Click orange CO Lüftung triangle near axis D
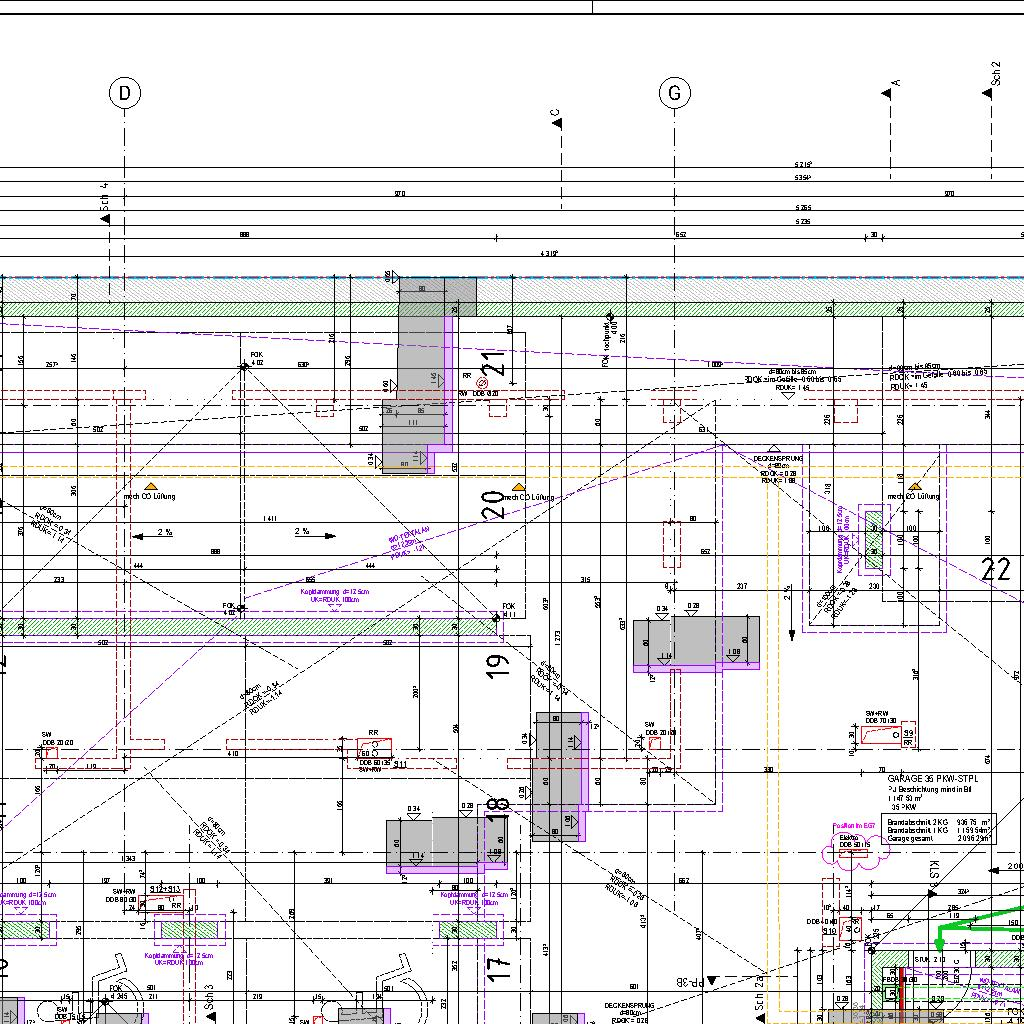The image size is (1024, 1024). (x=151, y=487)
